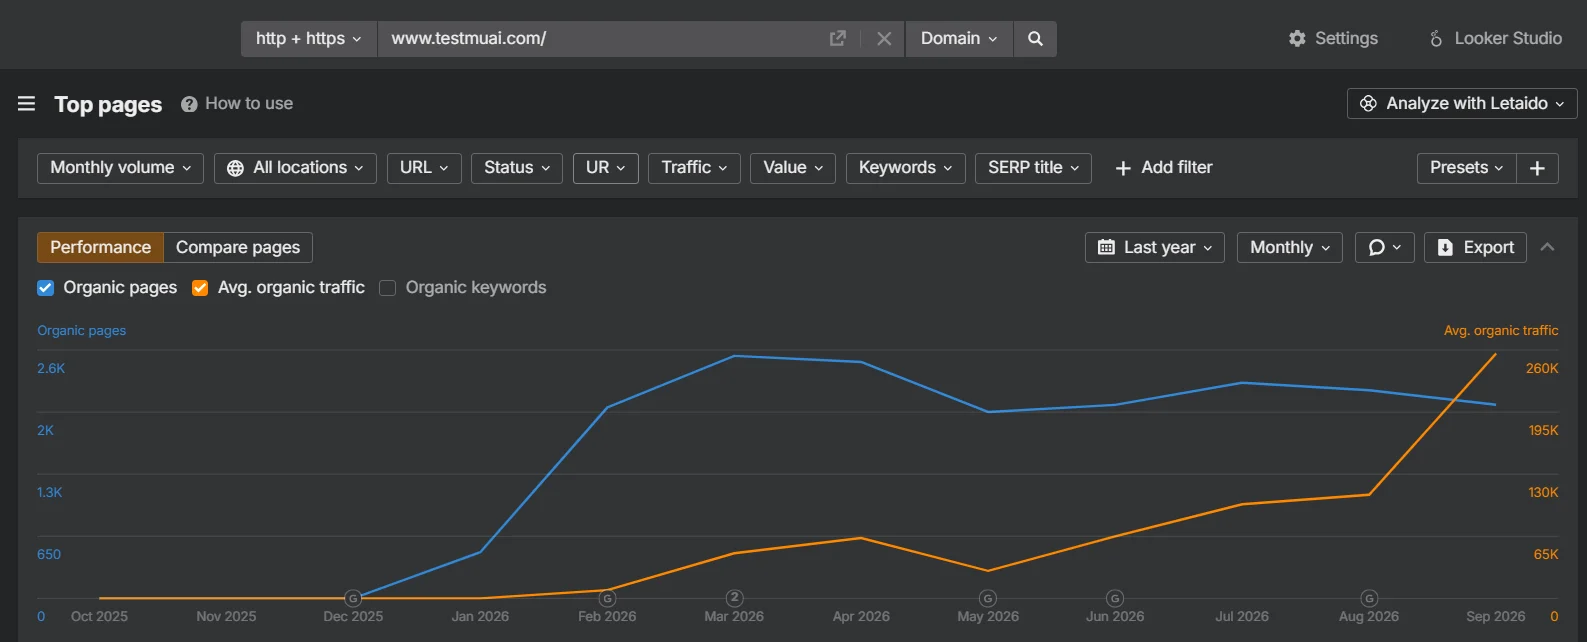Click the Export button

(1475, 247)
